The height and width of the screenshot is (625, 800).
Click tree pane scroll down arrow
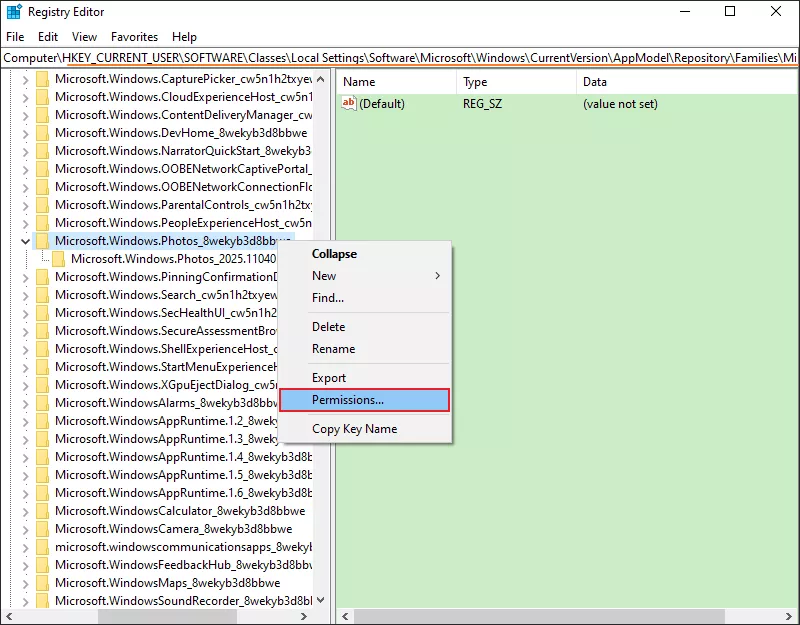click(x=320, y=601)
